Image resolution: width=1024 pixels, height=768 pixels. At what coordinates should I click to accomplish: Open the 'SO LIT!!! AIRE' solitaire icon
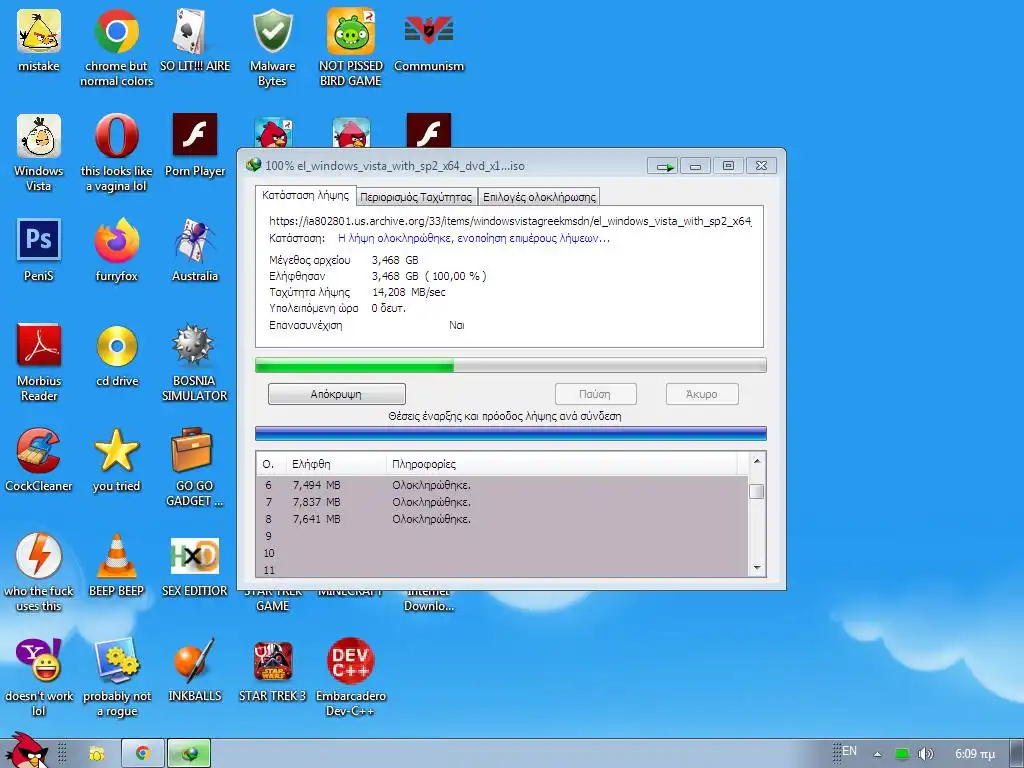(195, 40)
